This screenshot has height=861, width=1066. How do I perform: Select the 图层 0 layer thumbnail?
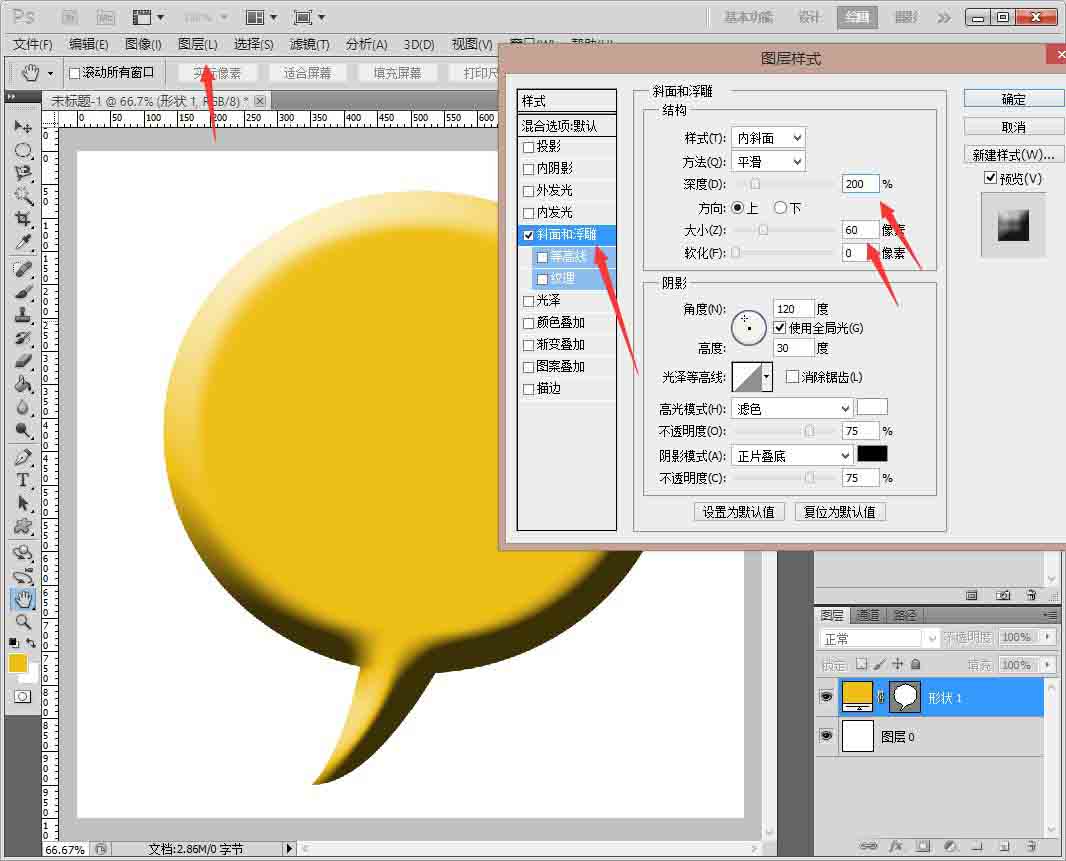(857, 736)
